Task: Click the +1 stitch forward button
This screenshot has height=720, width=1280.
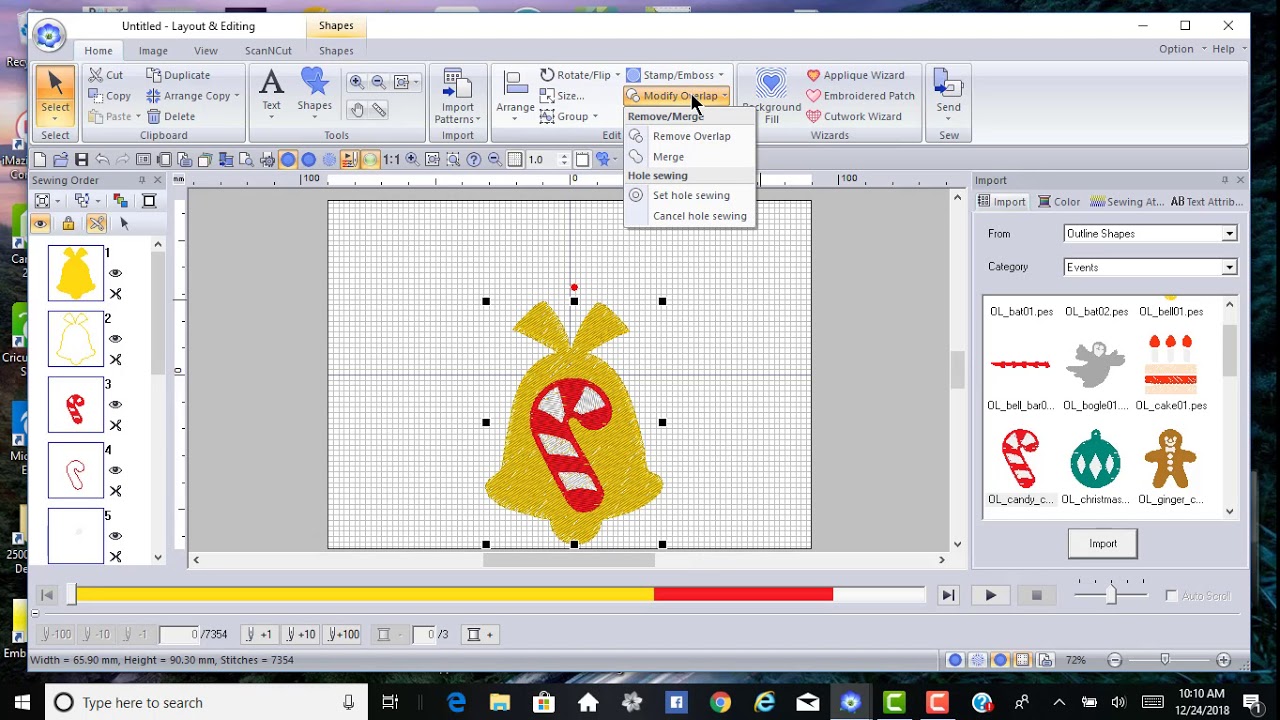Action: click(x=260, y=635)
